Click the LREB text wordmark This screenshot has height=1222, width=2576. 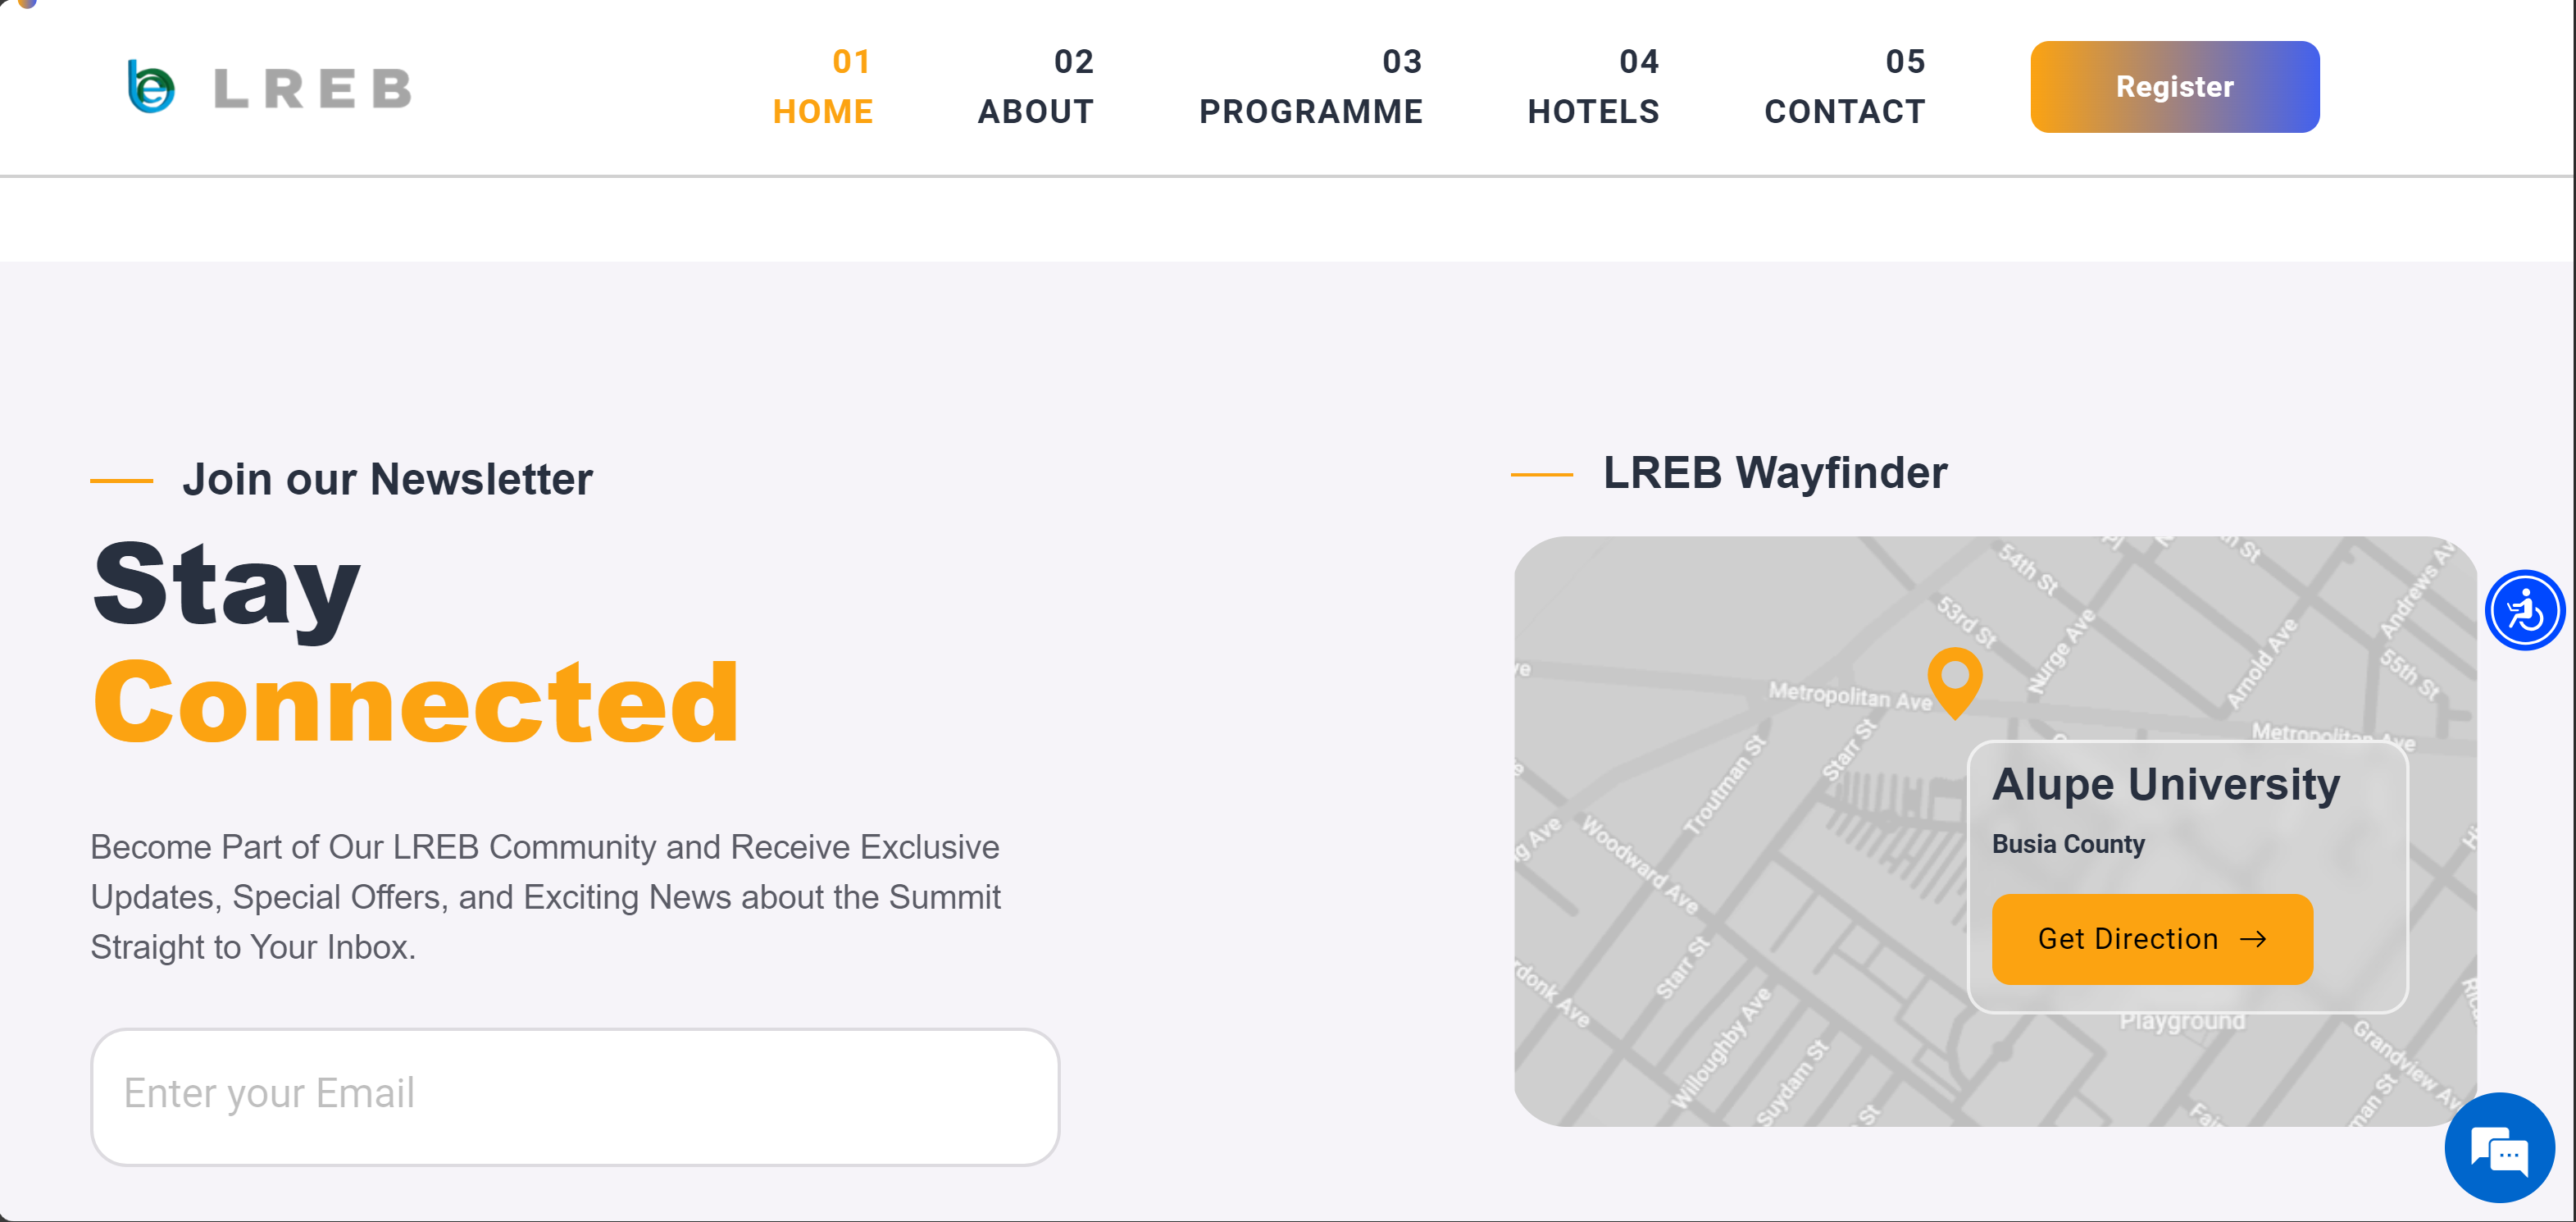pyautogui.click(x=313, y=89)
